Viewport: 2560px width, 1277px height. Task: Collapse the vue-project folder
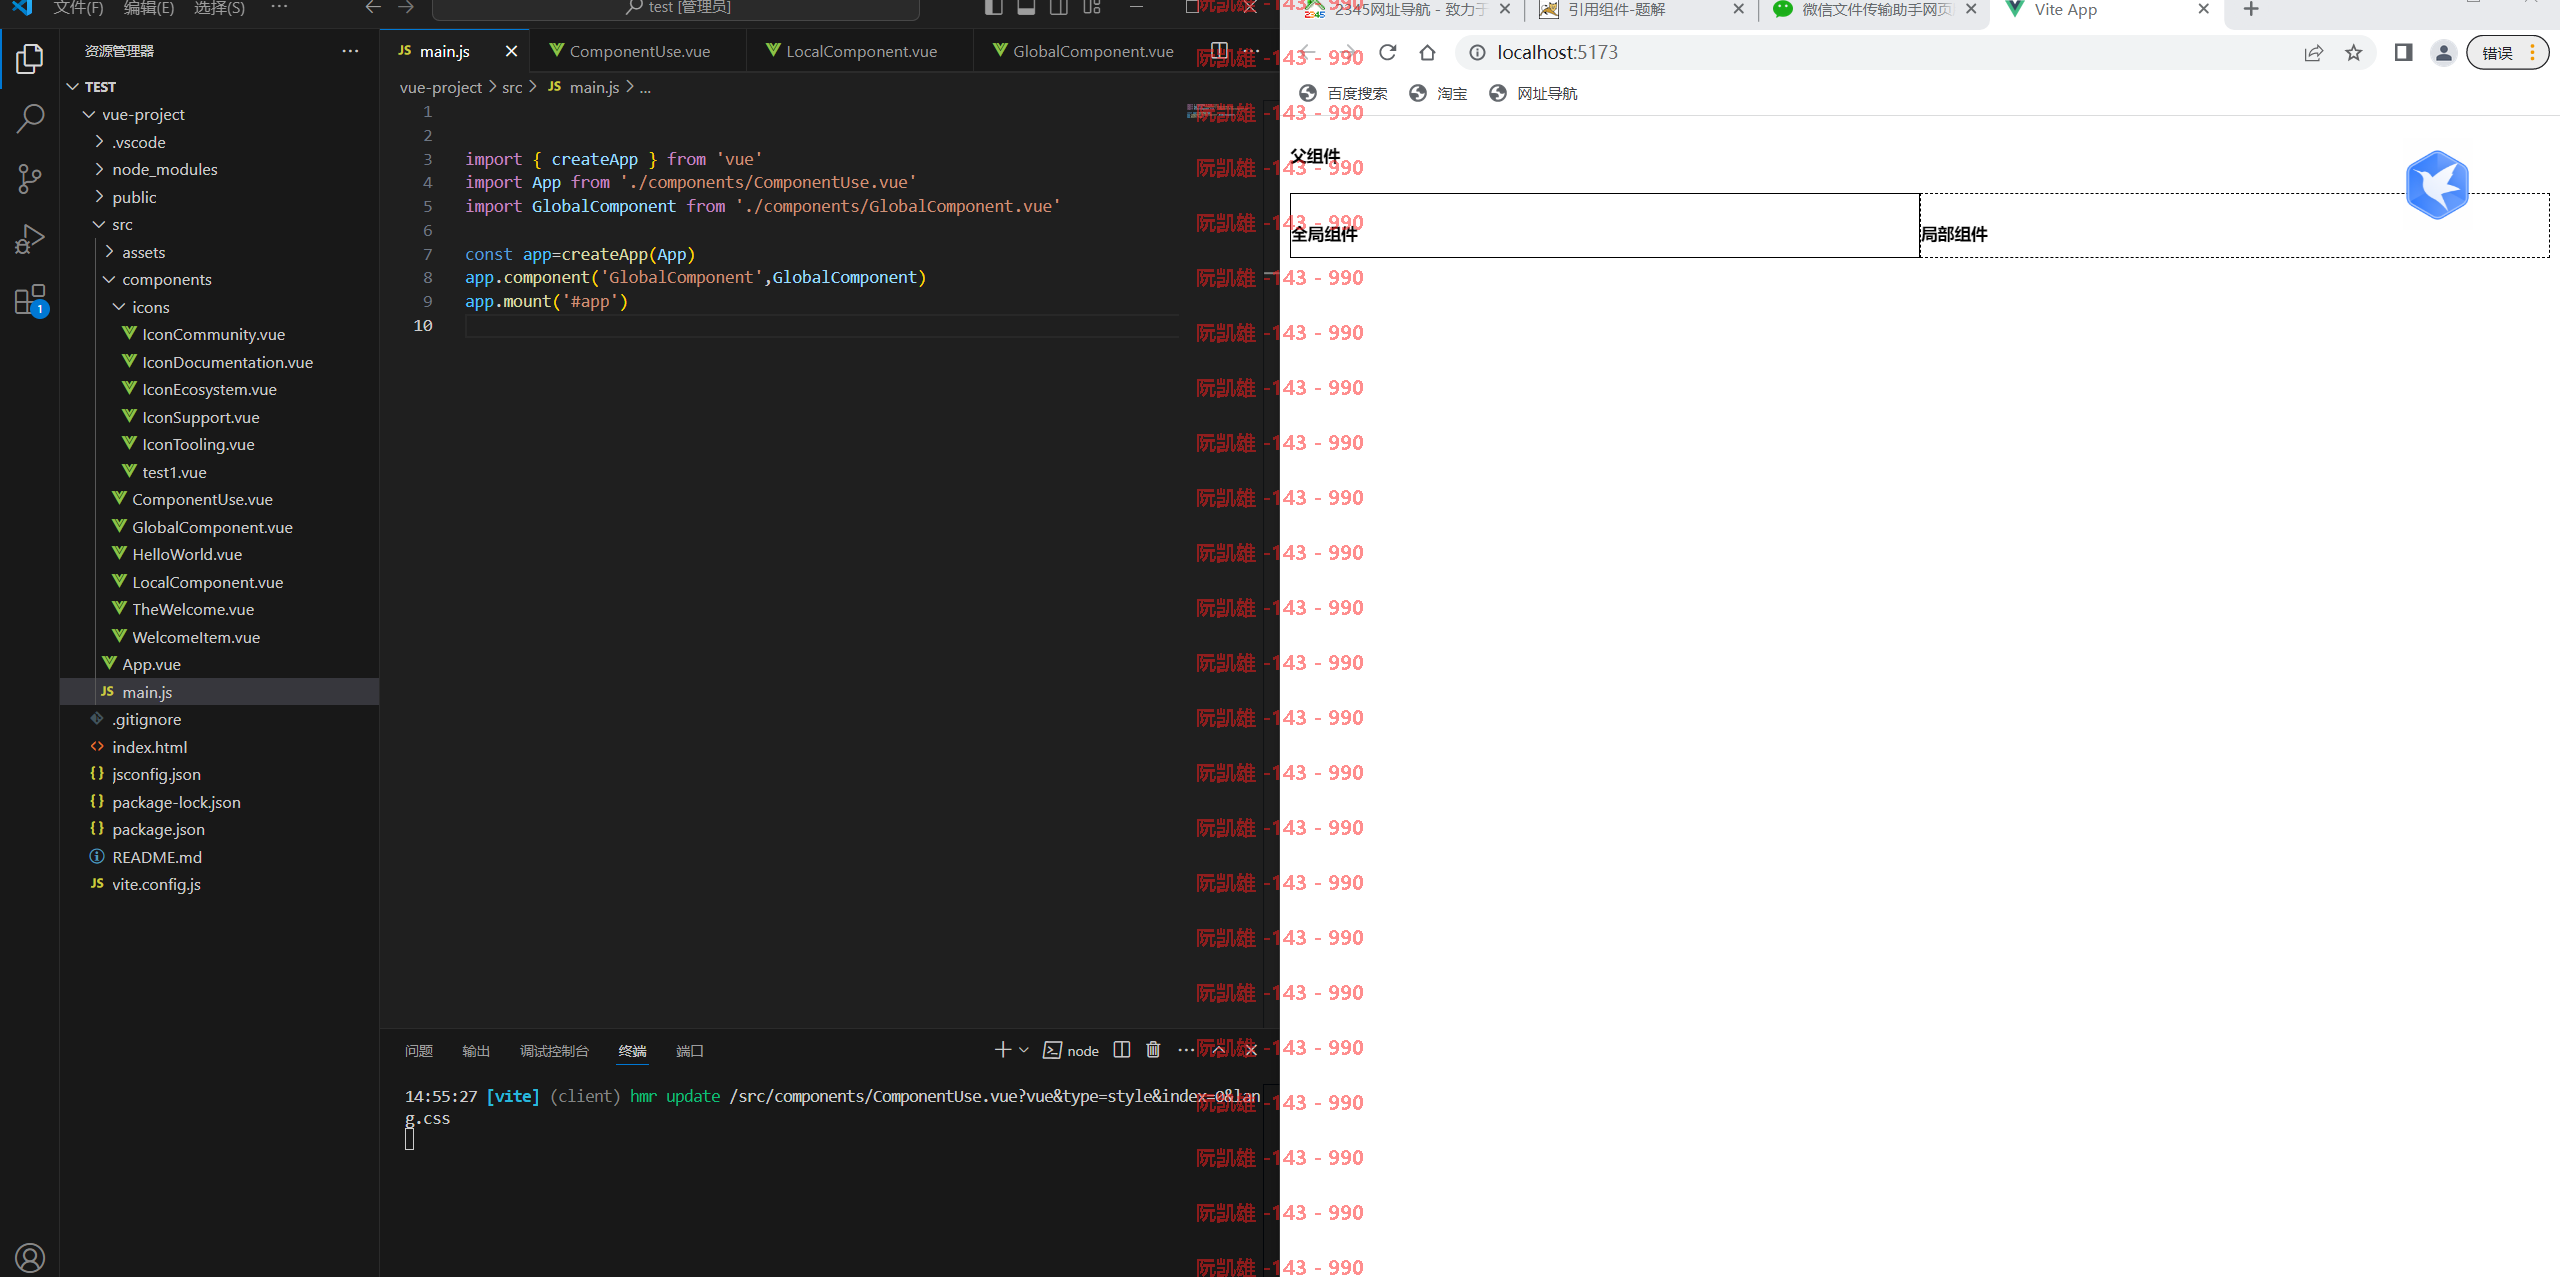[219, 114]
